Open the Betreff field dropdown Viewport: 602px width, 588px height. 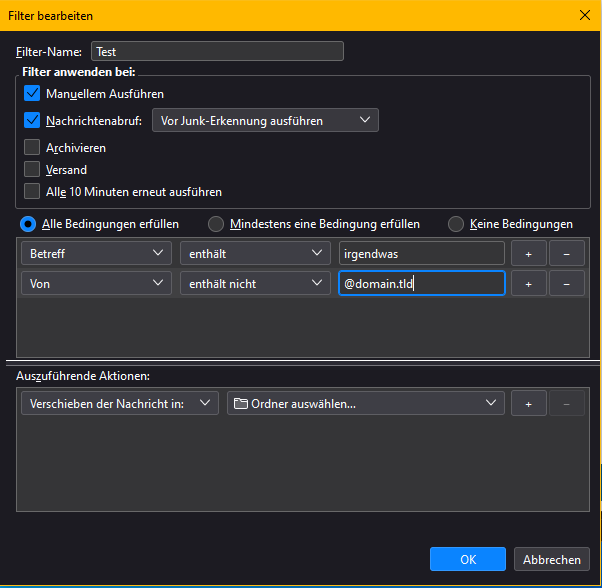tap(96, 254)
